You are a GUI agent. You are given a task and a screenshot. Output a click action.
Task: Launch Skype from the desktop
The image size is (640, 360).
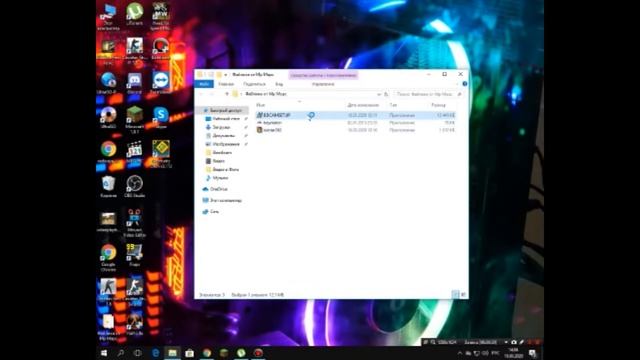161,118
